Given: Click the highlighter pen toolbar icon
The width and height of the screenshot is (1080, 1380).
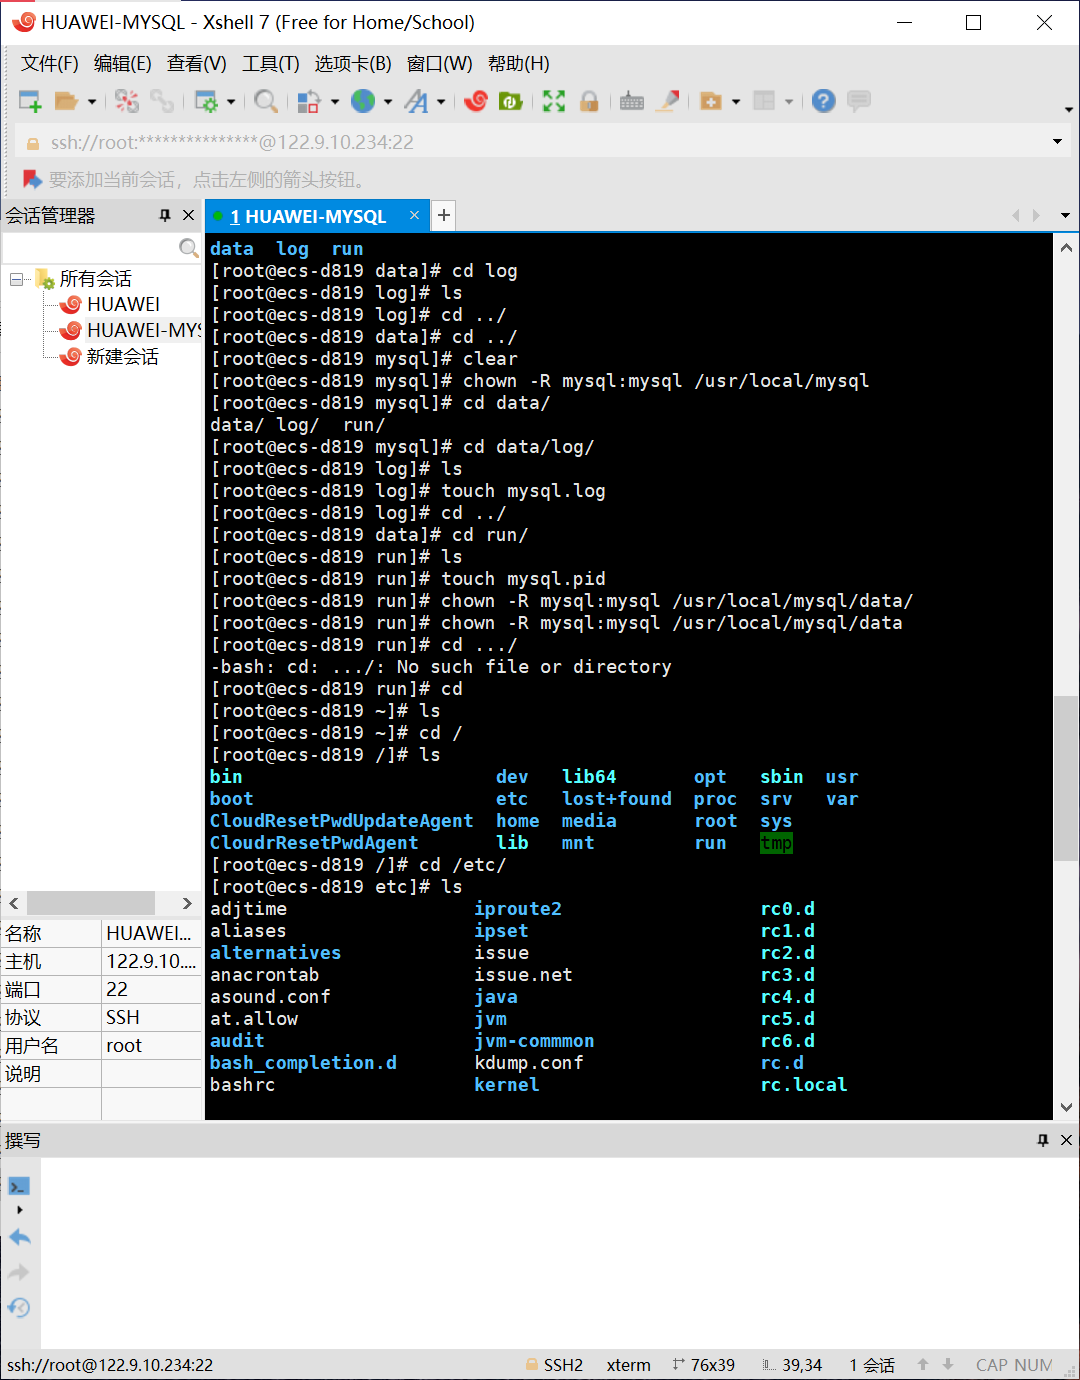Looking at the screenshot, I should (668, 101).
